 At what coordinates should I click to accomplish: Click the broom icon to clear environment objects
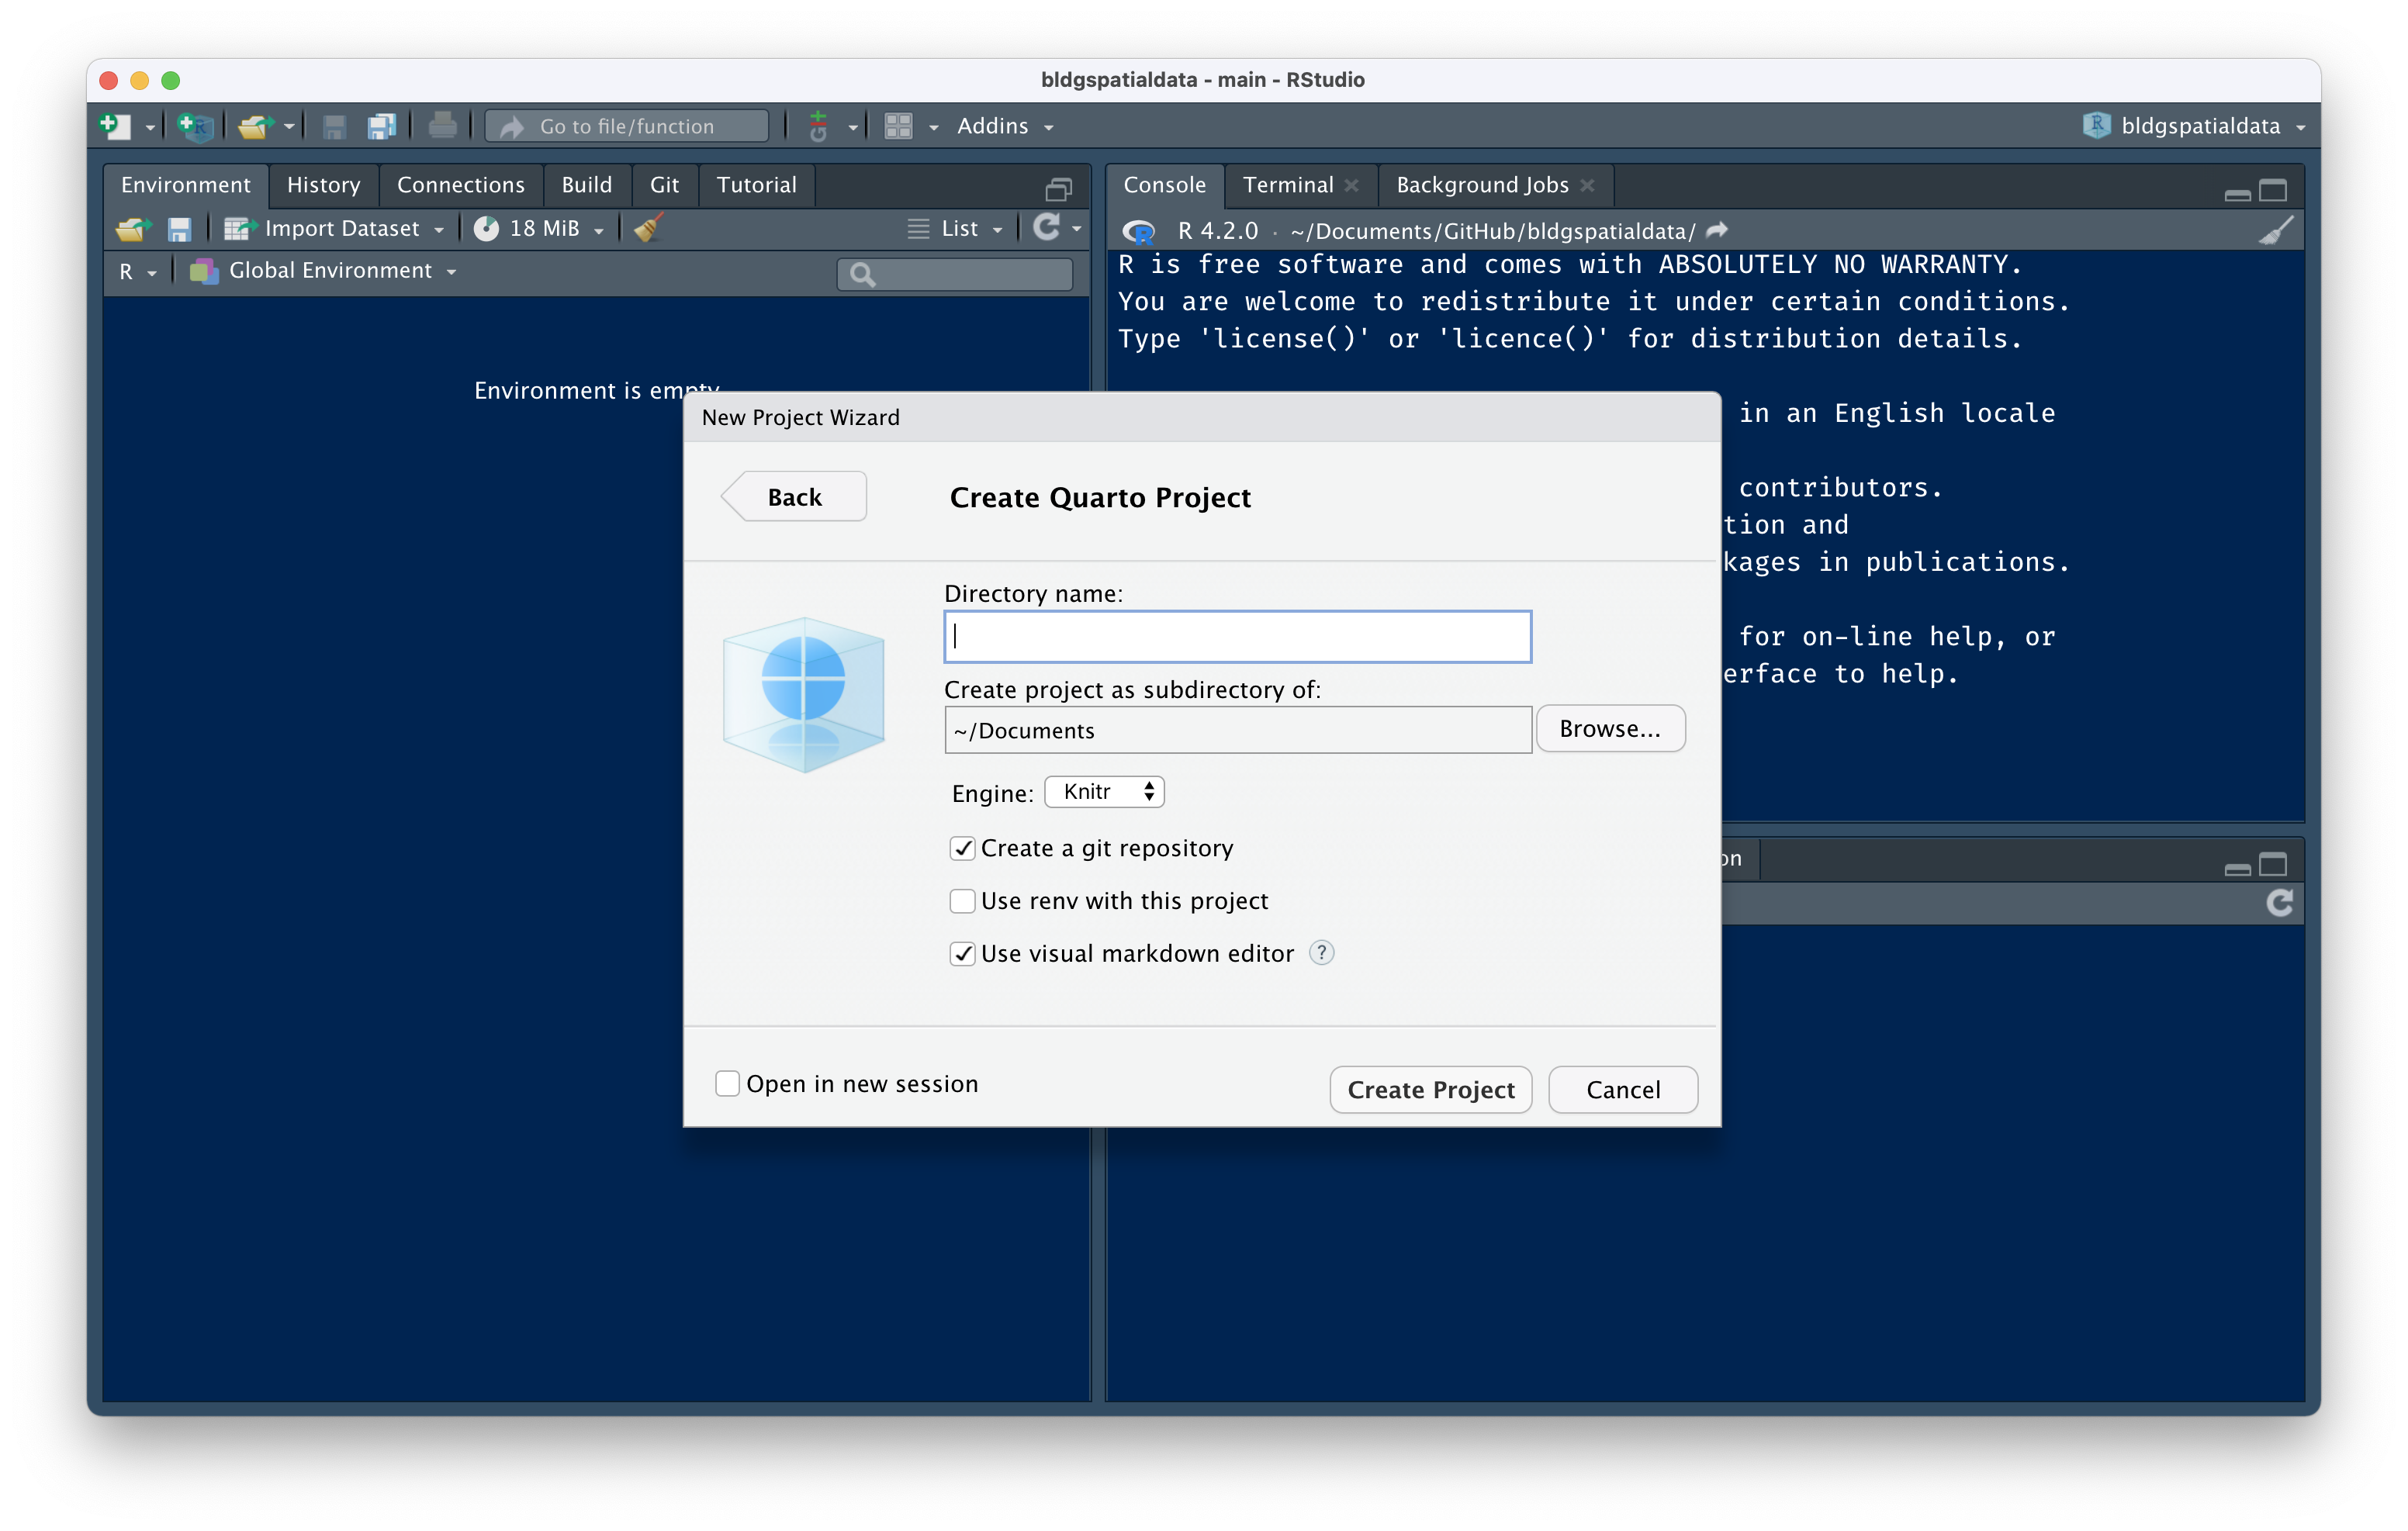click(646, 228)
